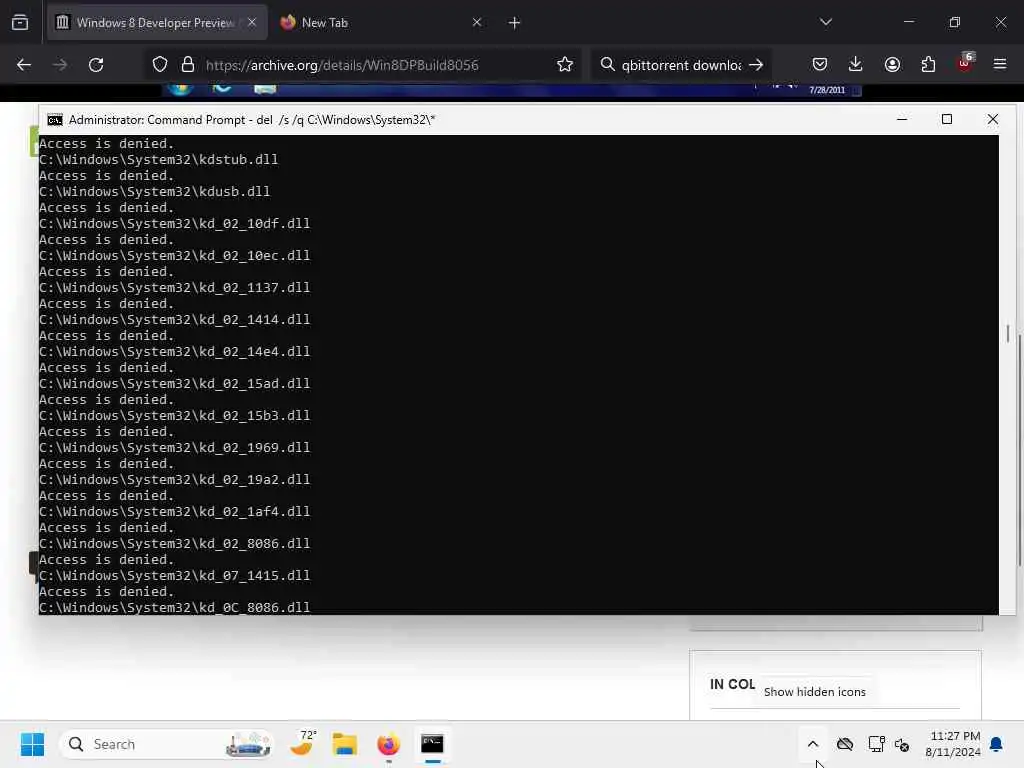Click the qbittorrent search box
Viewport: 1024px width, 768px height.
point(681,65)
